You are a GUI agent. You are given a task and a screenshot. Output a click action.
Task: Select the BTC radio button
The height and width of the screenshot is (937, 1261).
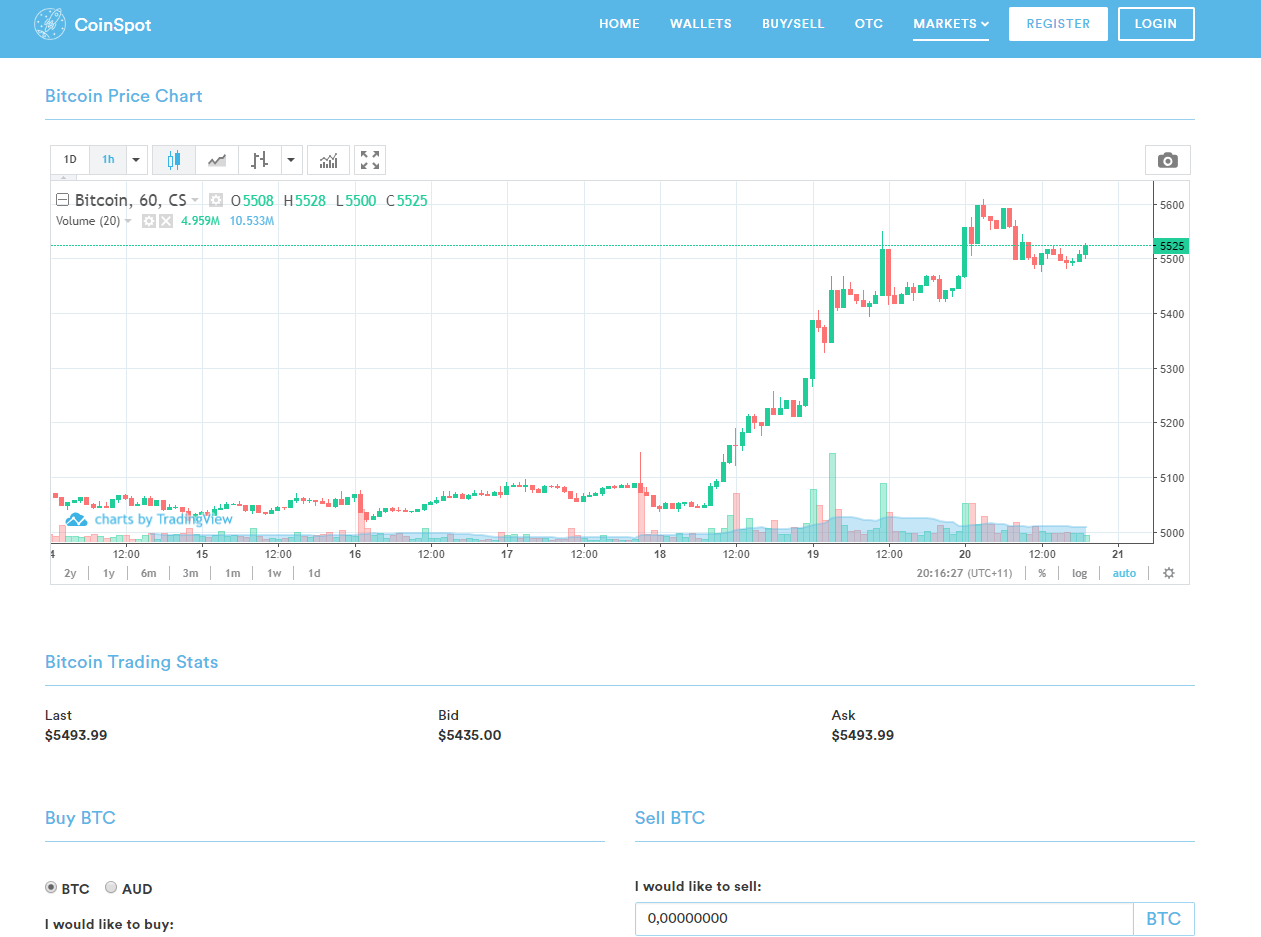tap(51, 887)
